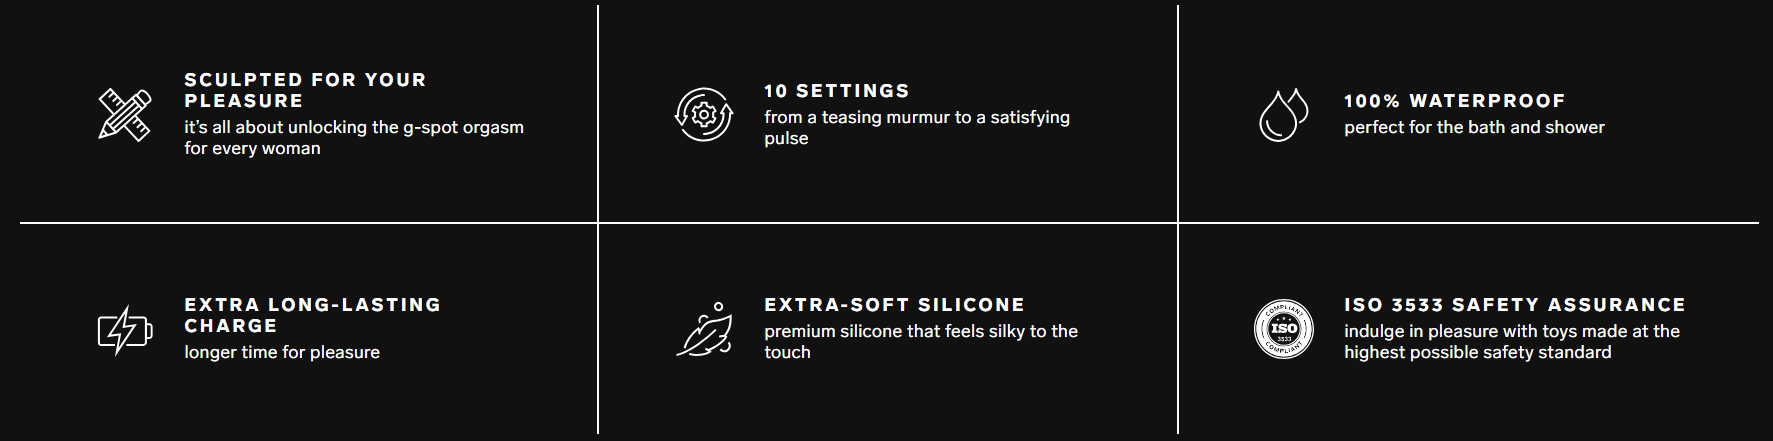Click the "longer time for pleasure" text
Image resolution: width=1773 pixels, height=441 pixels.
(x=282, y=353)
